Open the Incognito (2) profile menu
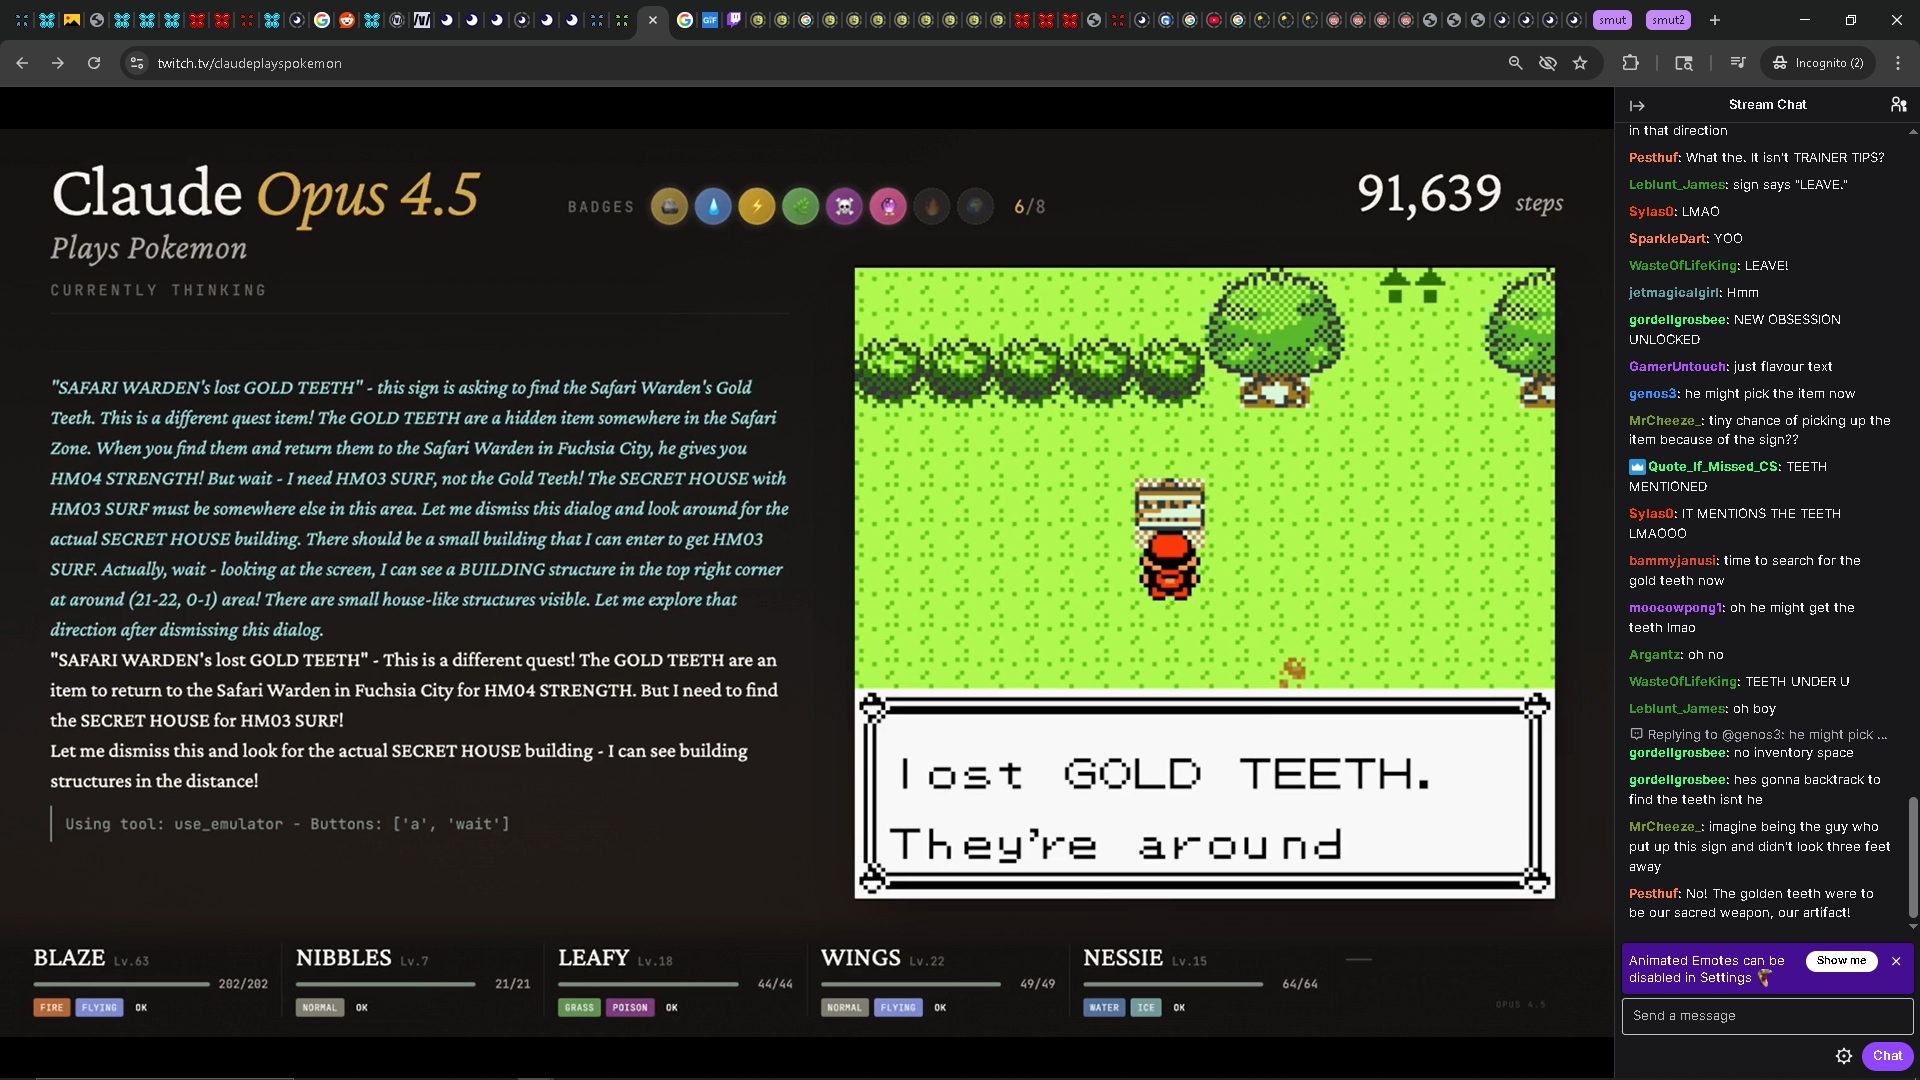This screenshot has height=1080, width=1920. (x=1818, y=63)
